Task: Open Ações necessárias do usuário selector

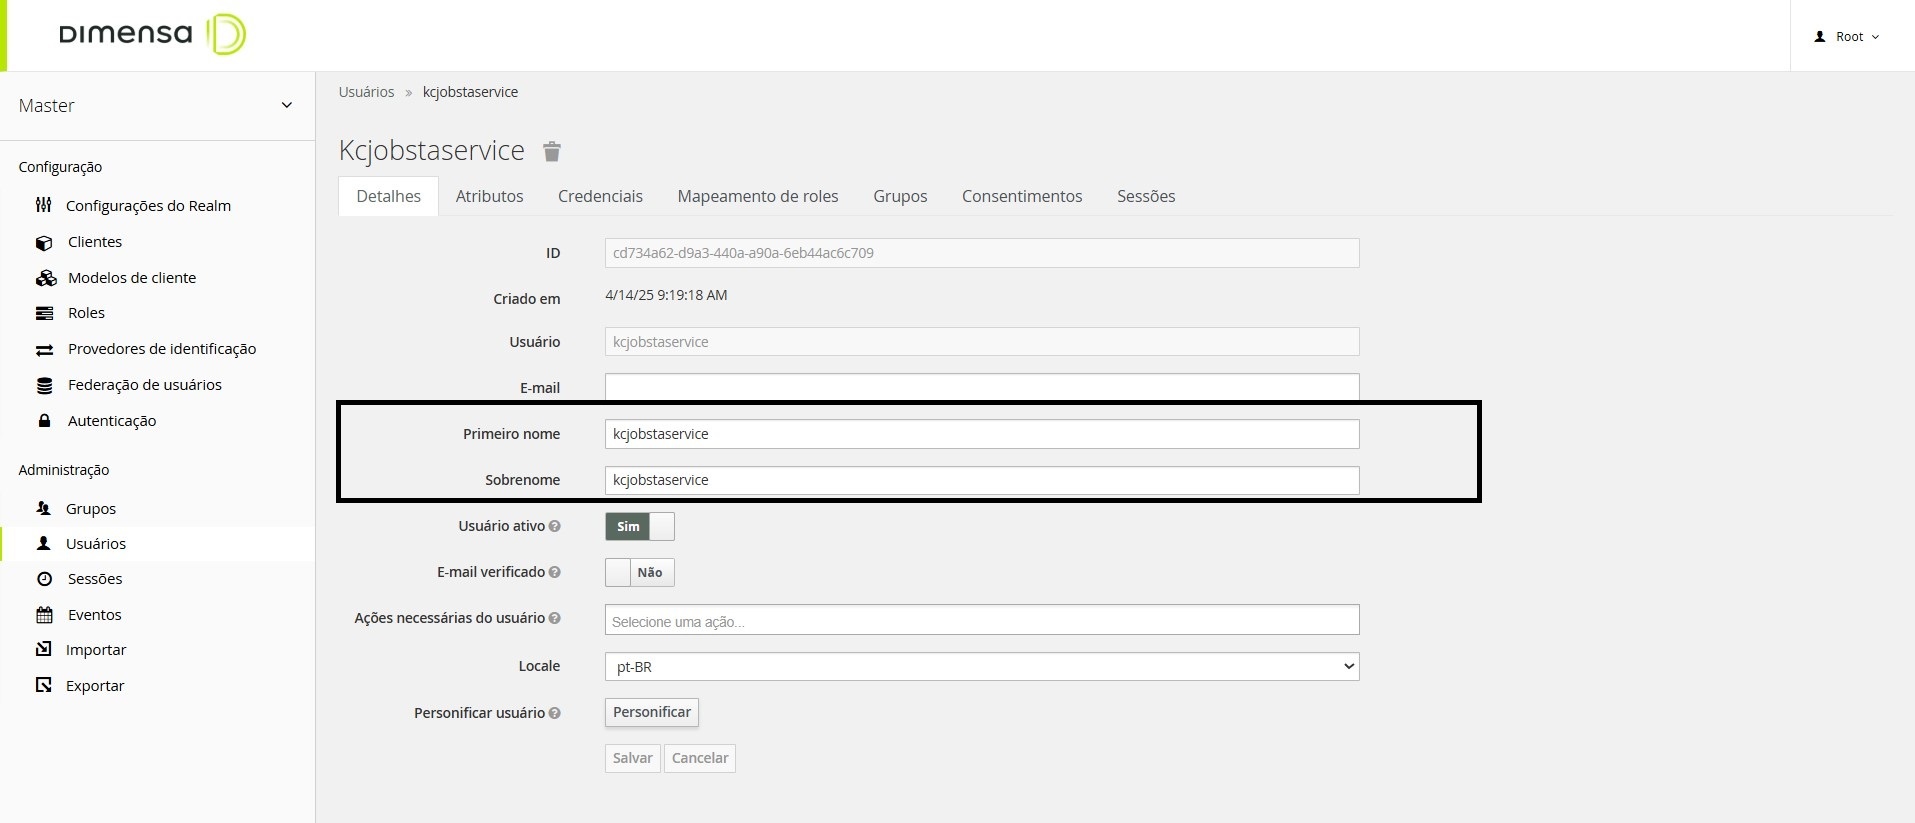Action: pos(981,620)
